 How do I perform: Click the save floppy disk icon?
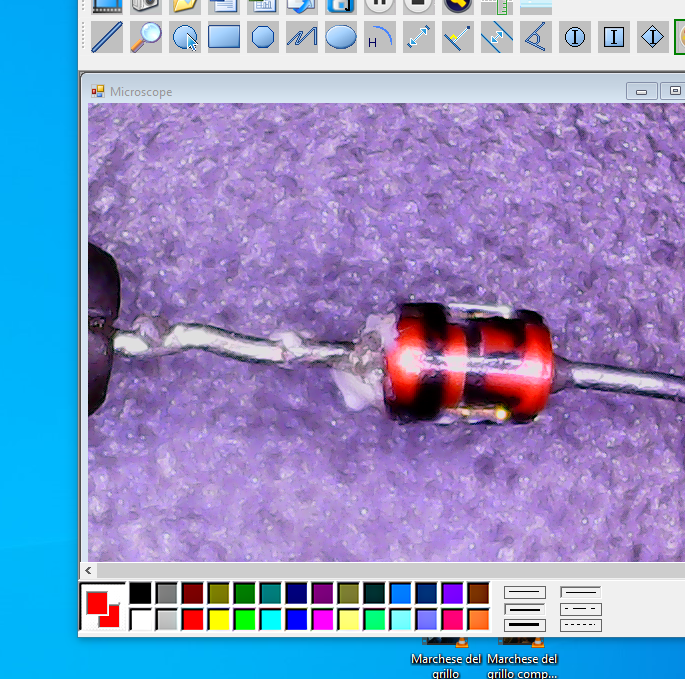pyautogui.click(x=341, y=6)
